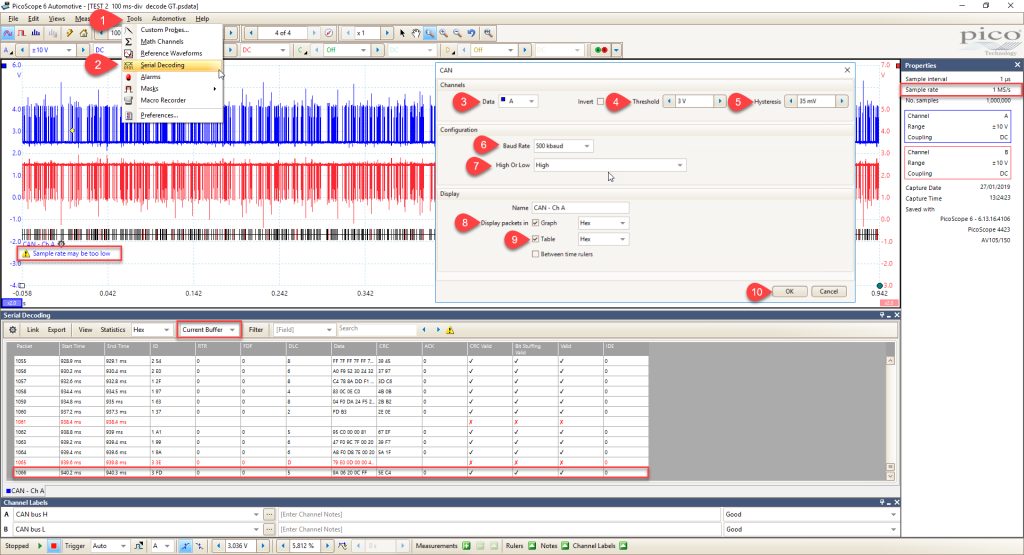Open the buffer navigator compass icon
Image resolution: width=1024 pixels, height=555 pixels.
click(329, 33)
